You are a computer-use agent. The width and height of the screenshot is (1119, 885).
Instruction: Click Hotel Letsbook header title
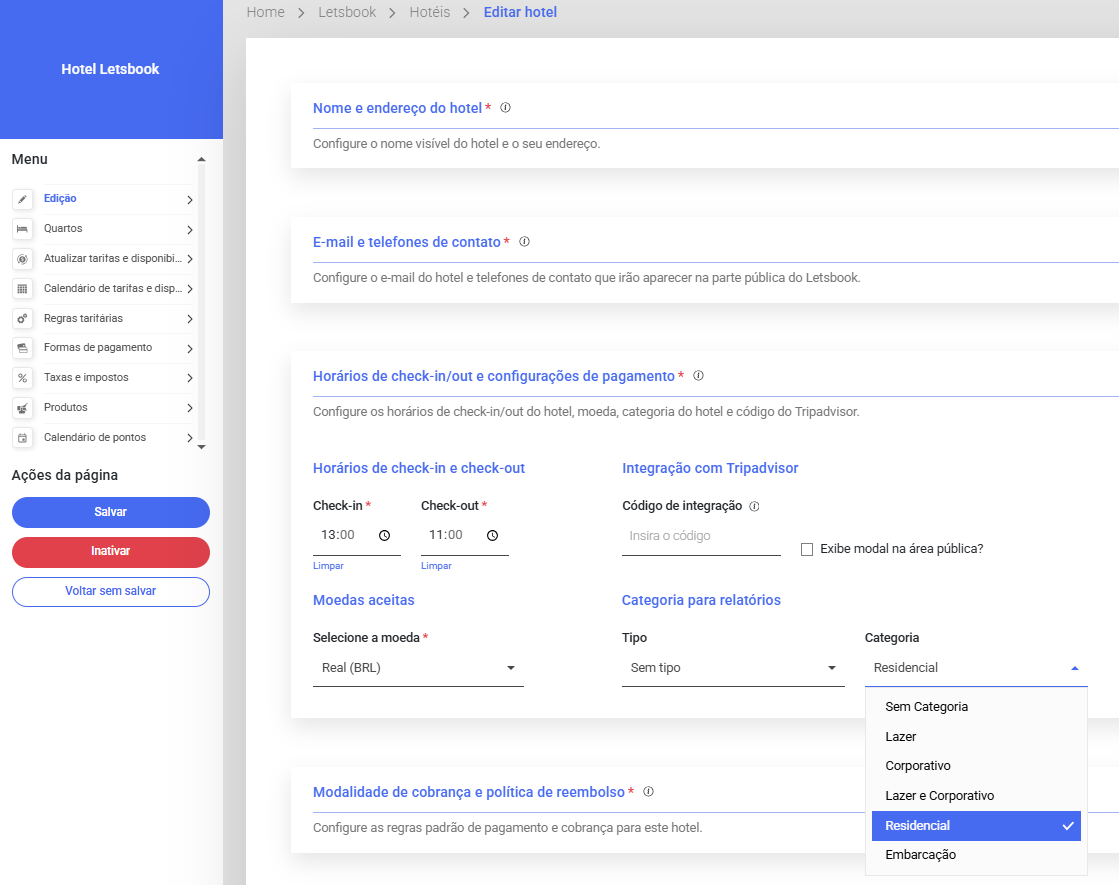click(x=111, y=69)
